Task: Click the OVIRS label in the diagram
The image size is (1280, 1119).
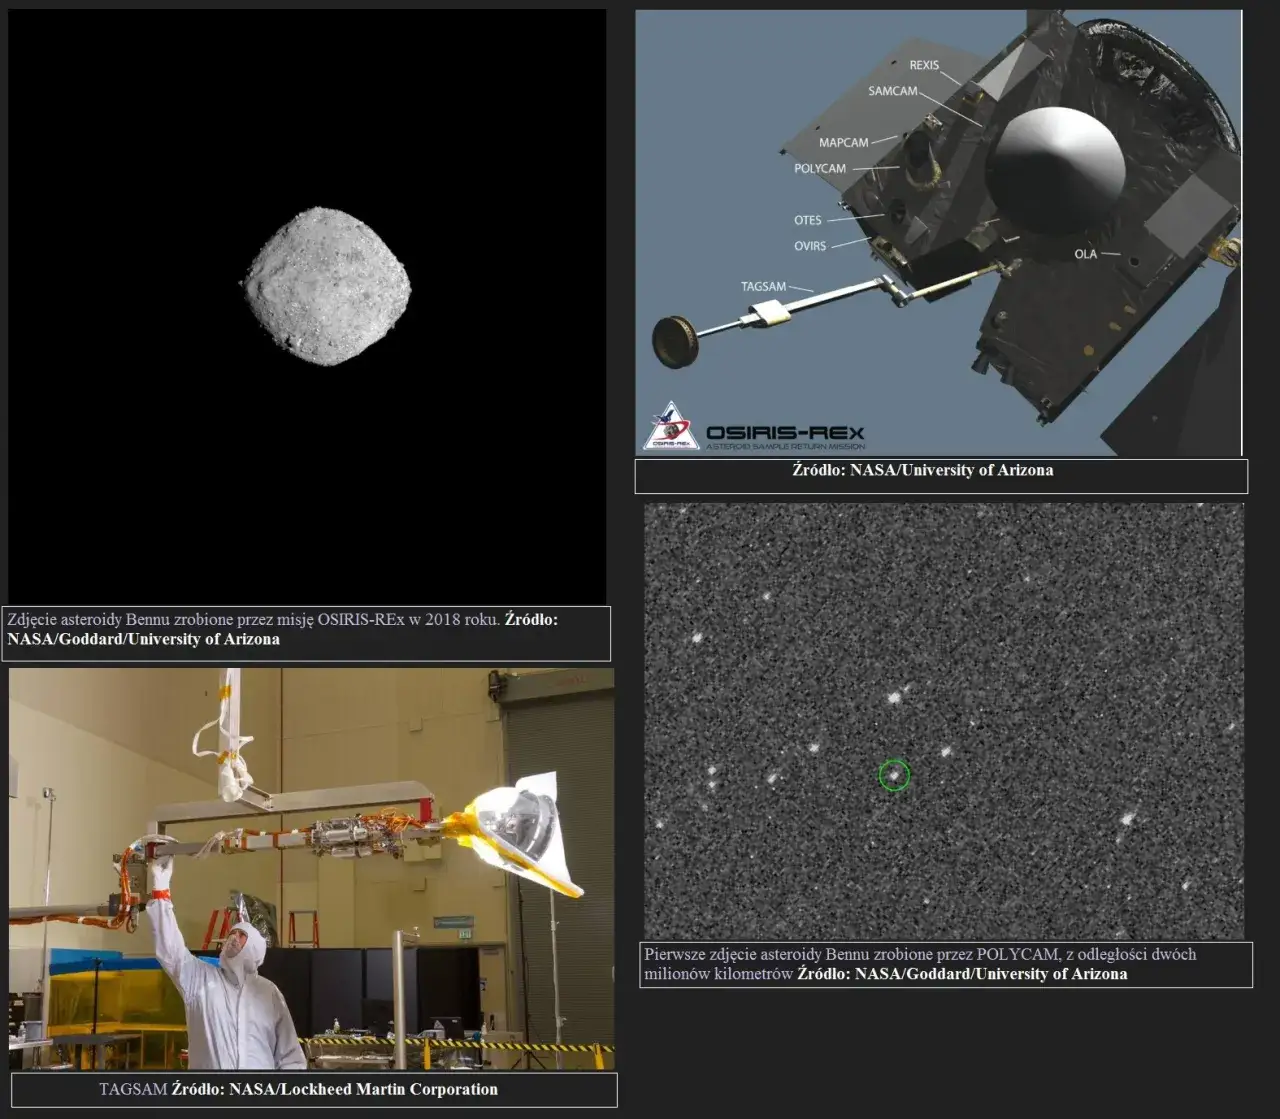Action: [x=810, y=246]
